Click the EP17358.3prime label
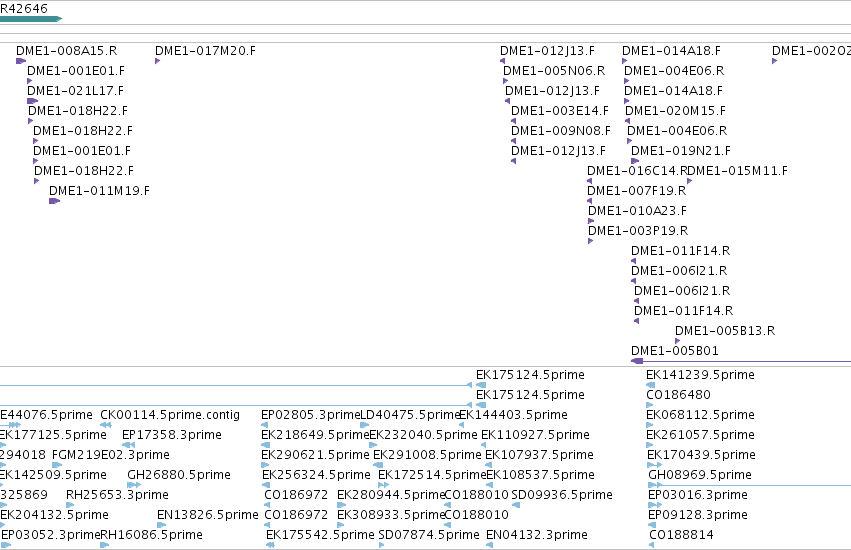Image resolution: width=851 pixels, height=550 pixels. point(172,435)
